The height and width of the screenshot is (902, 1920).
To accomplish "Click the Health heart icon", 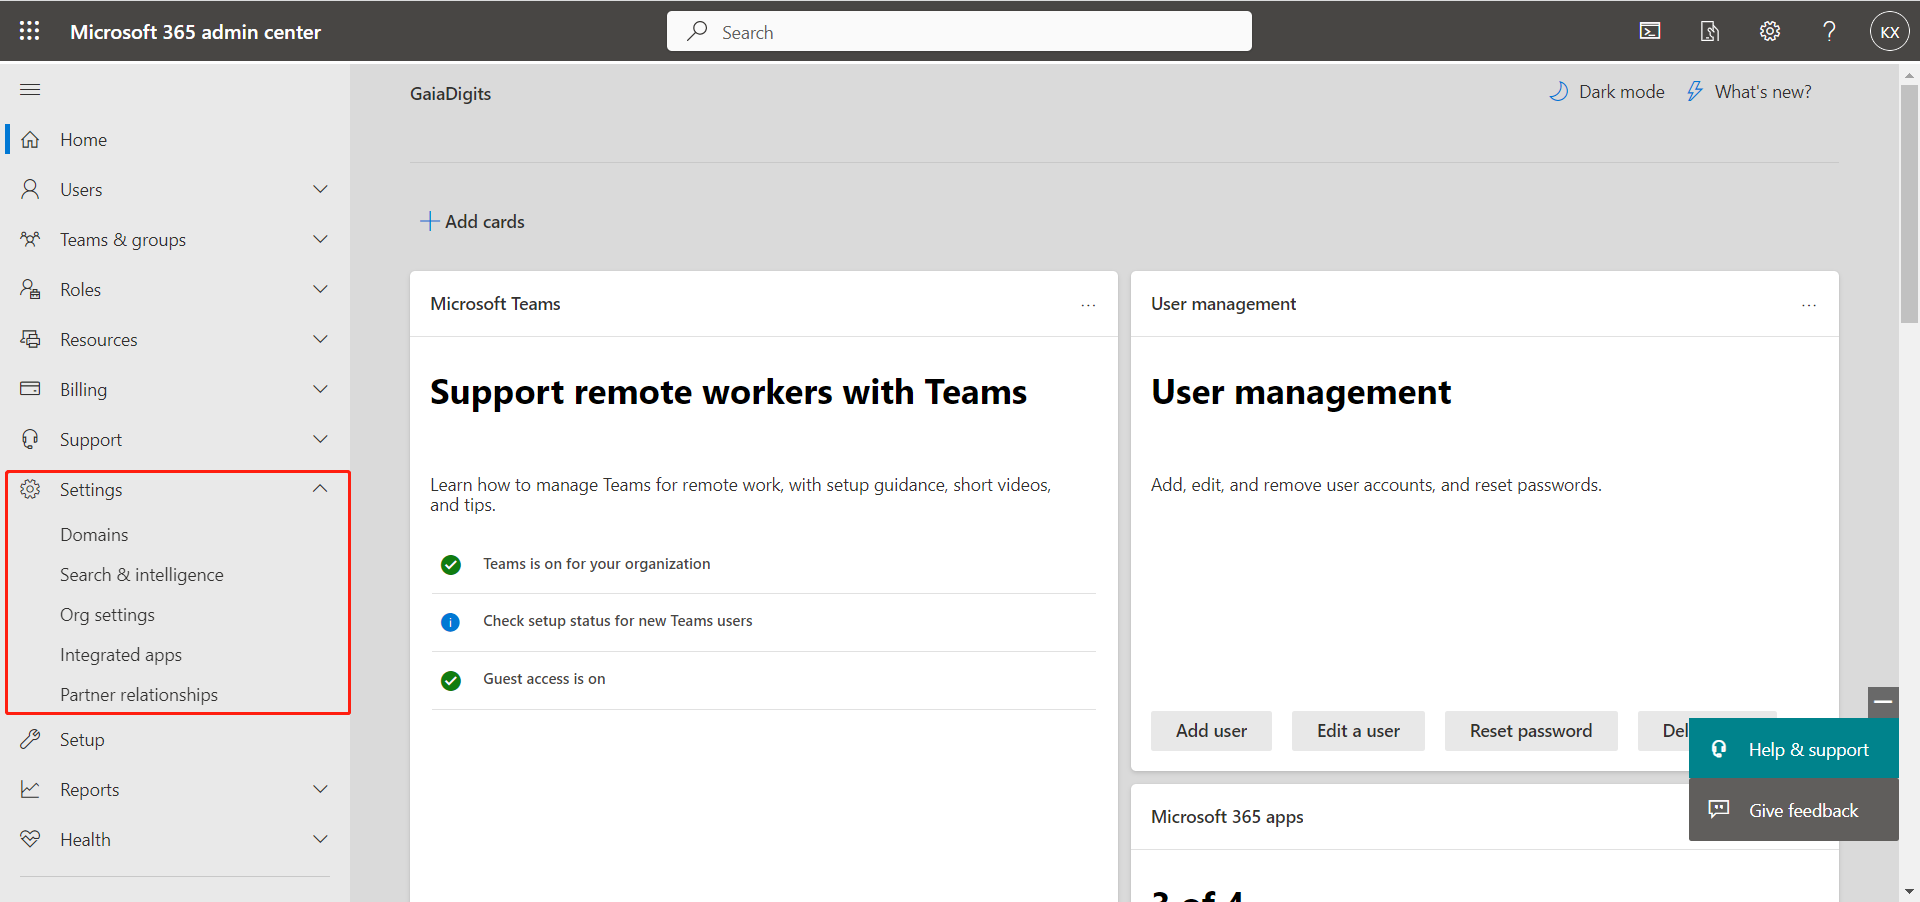I will click(31, 839).
